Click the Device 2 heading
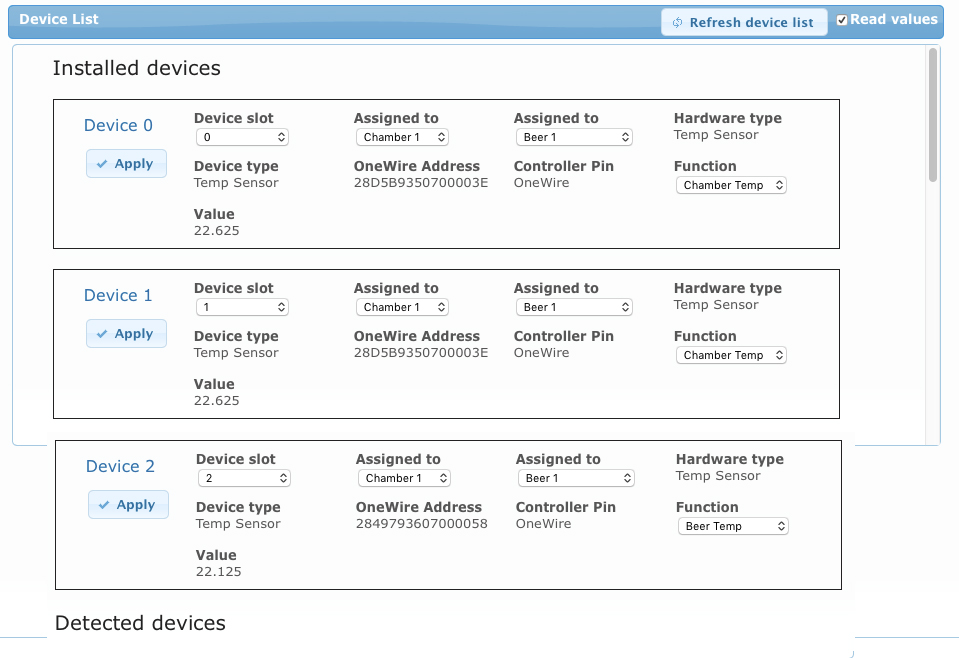This screenshot has height=658, width=959. (x=120, y=466)
